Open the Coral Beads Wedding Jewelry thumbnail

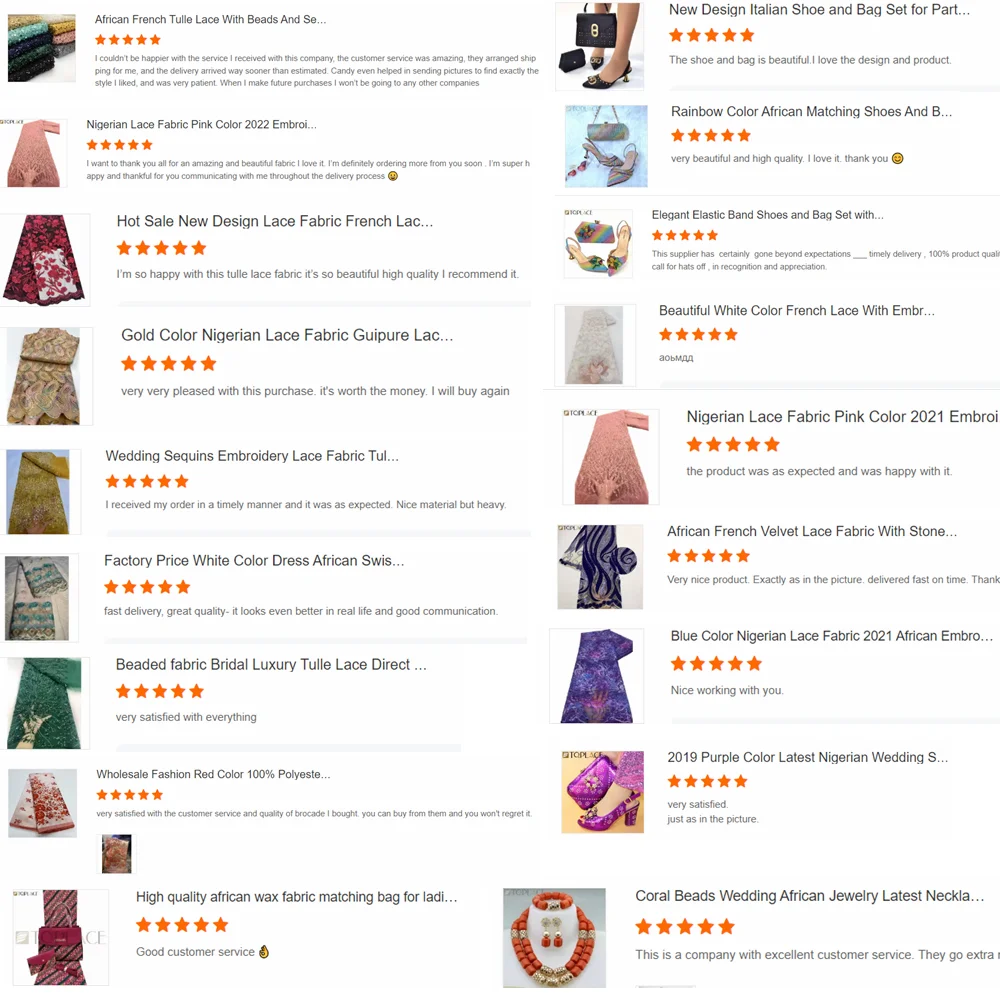(x=554, y=938)
